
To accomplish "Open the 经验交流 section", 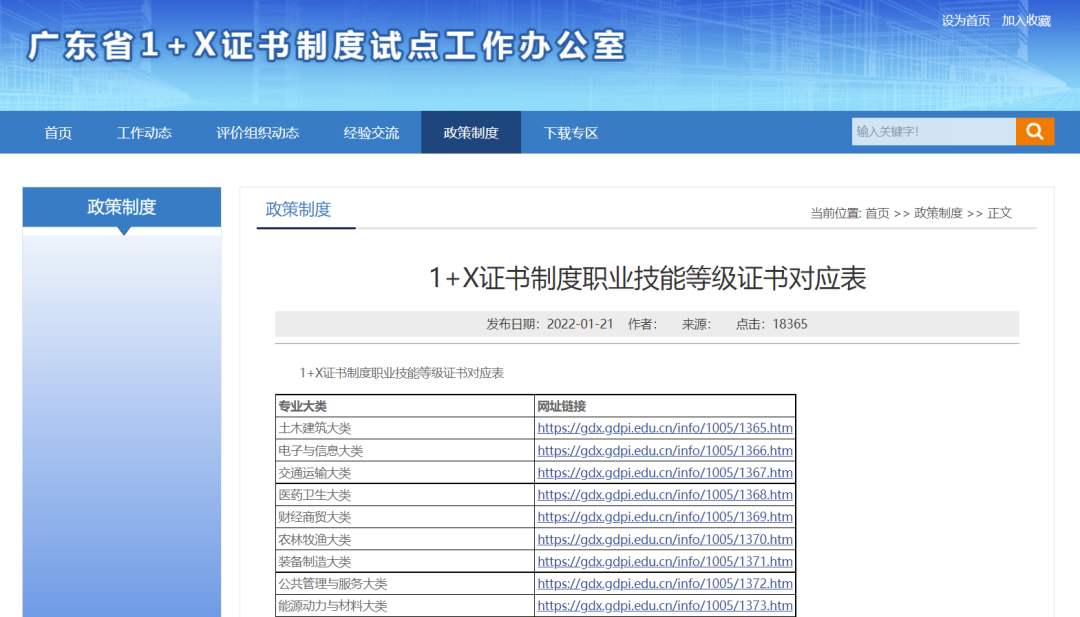I will (371, 131).
